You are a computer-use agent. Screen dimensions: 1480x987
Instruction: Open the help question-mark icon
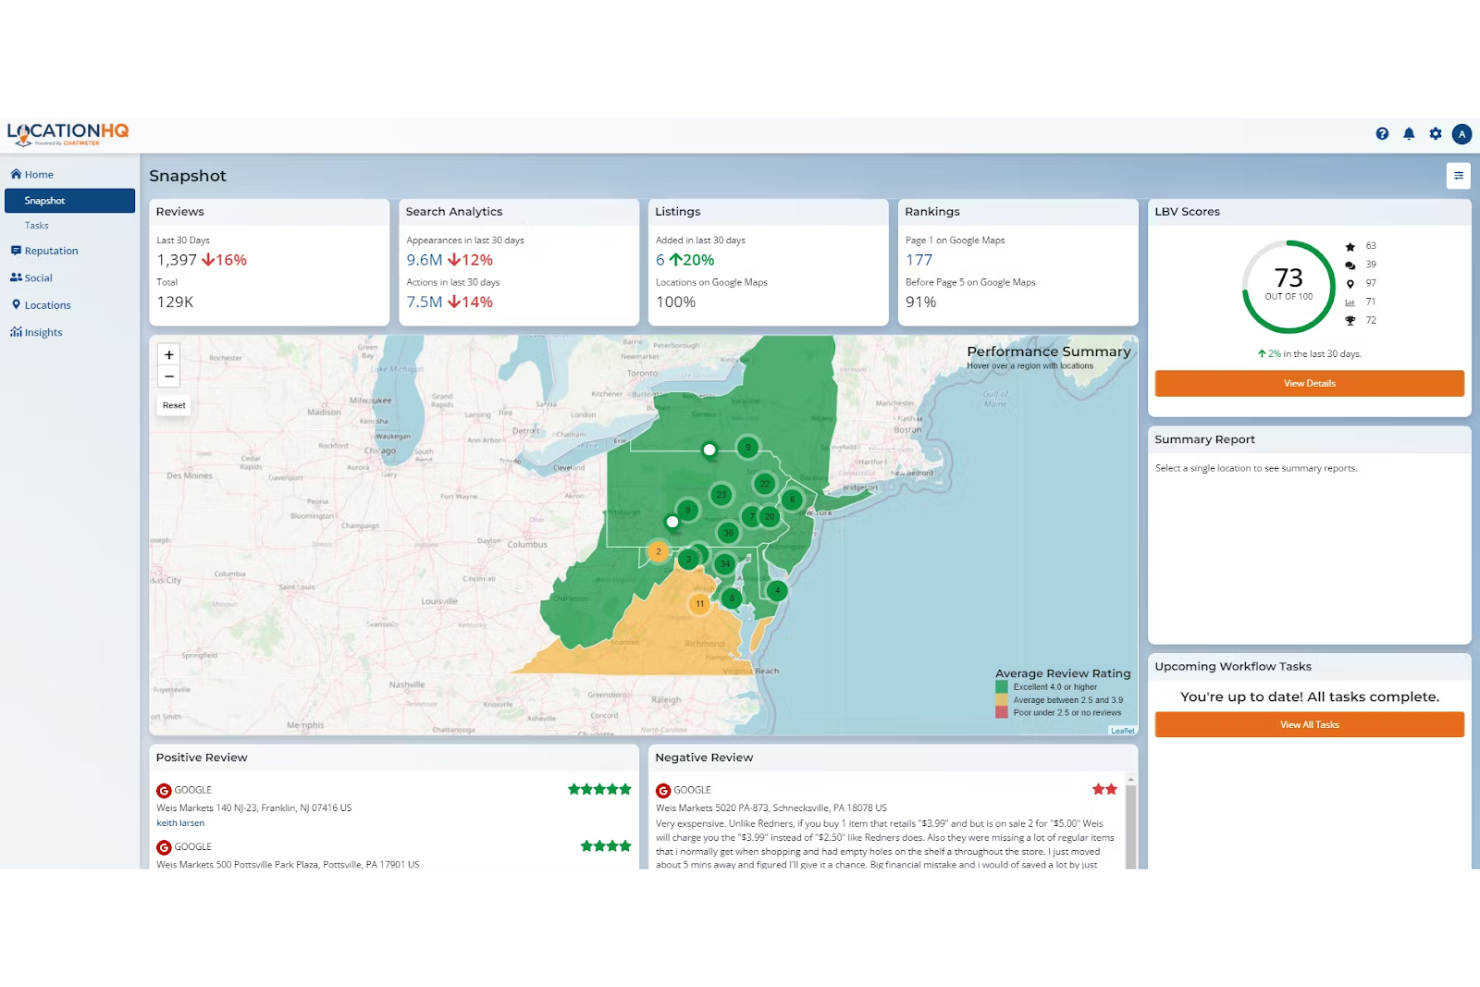(1382, 134)
